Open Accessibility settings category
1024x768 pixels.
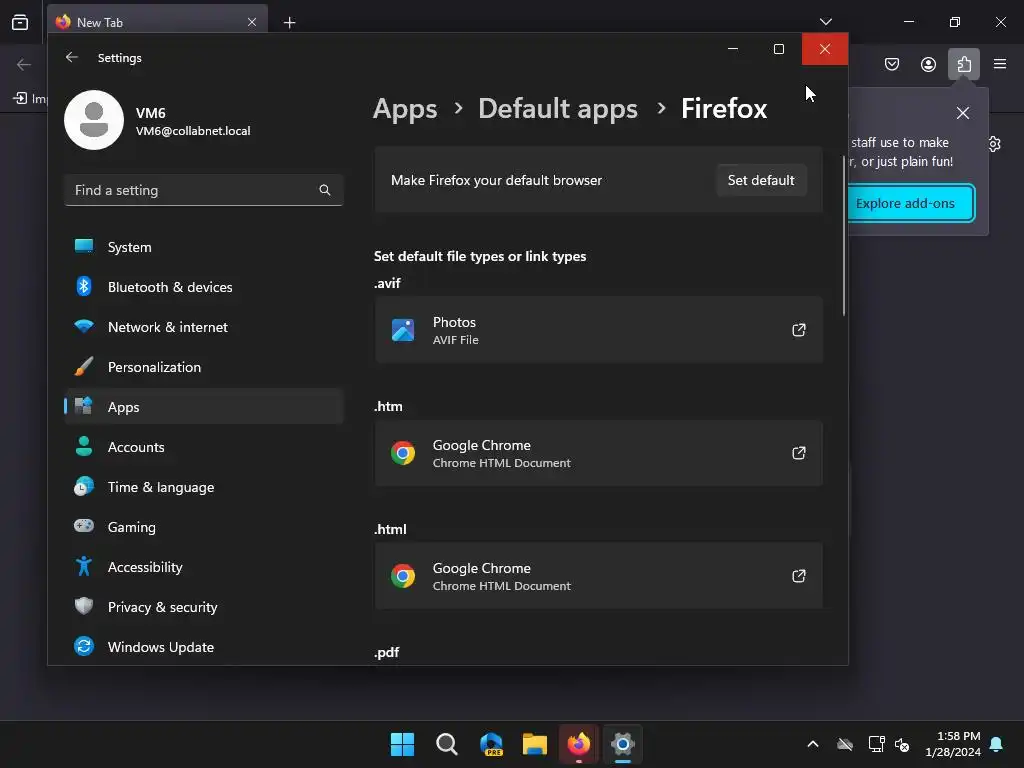coord(204,567)
